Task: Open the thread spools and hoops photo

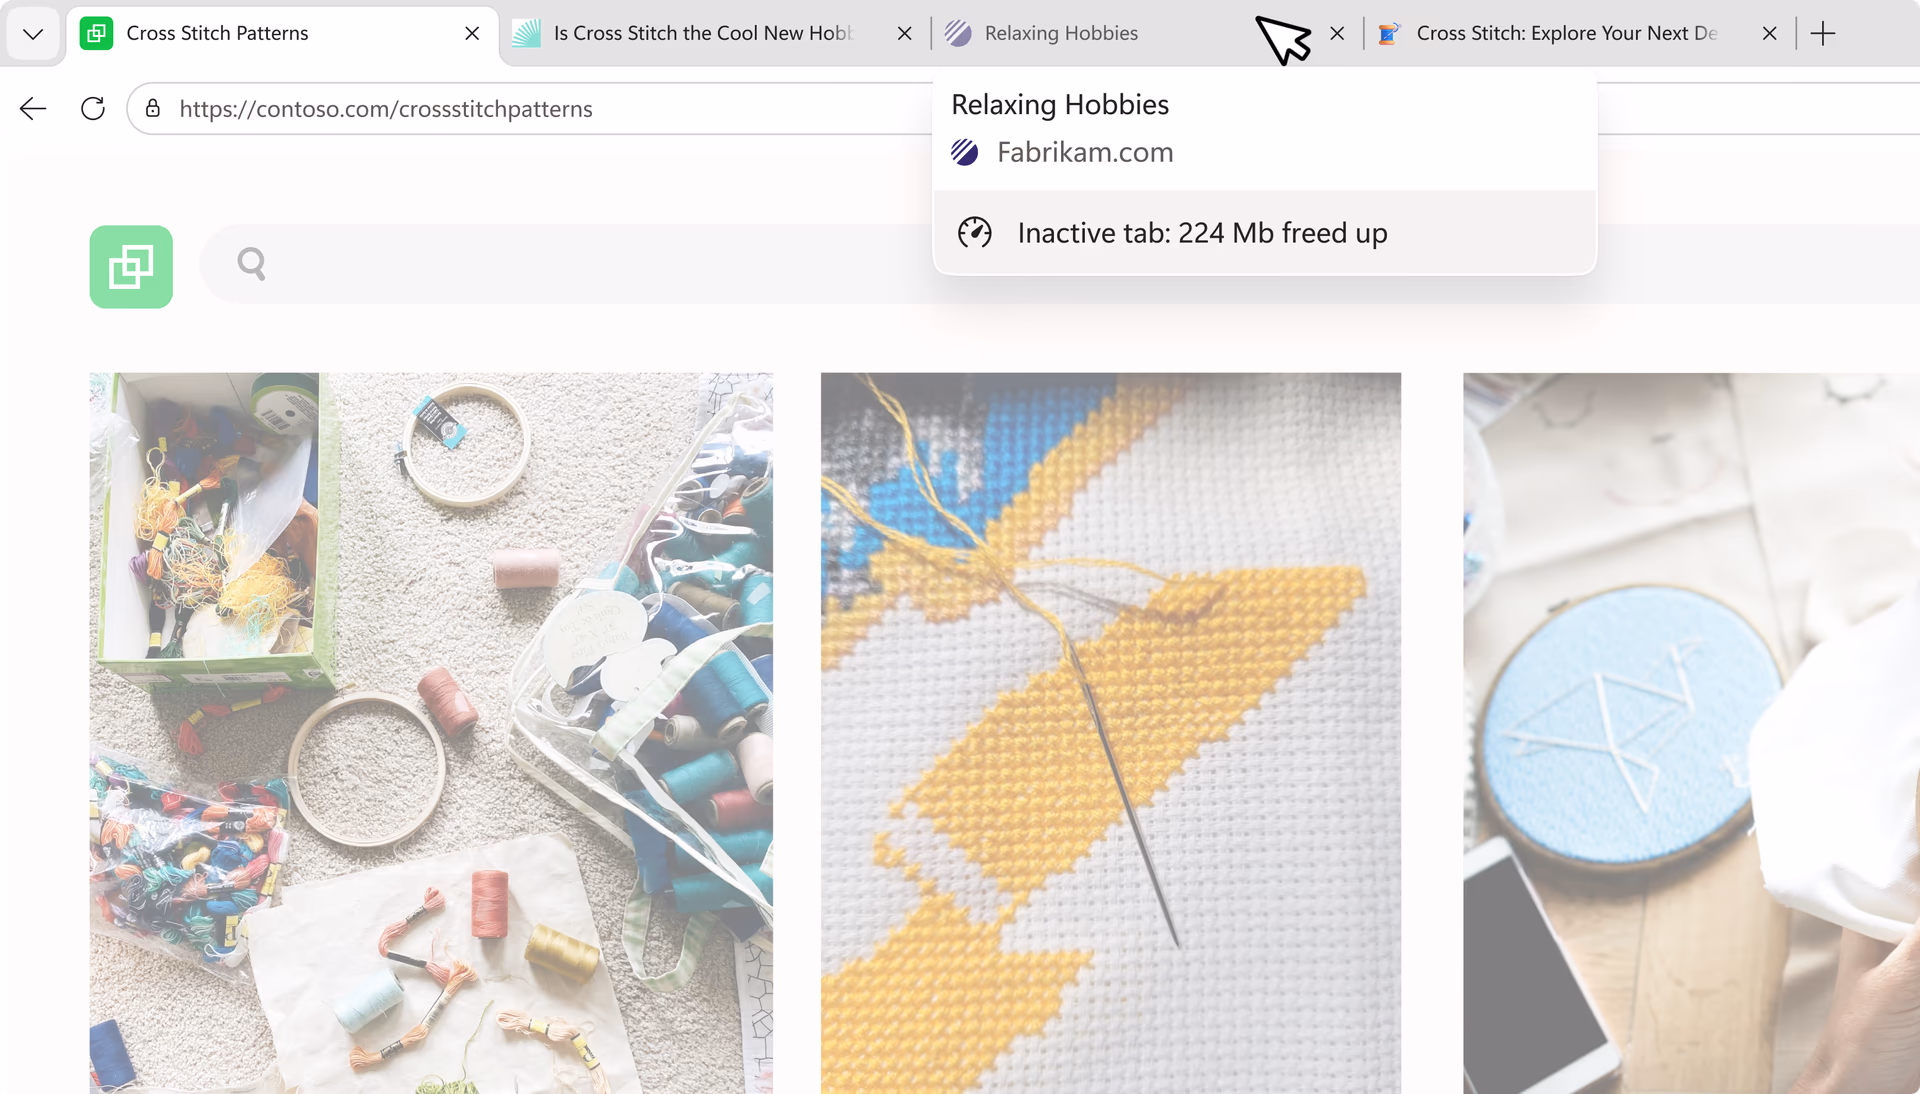Action: click(431, 733)
